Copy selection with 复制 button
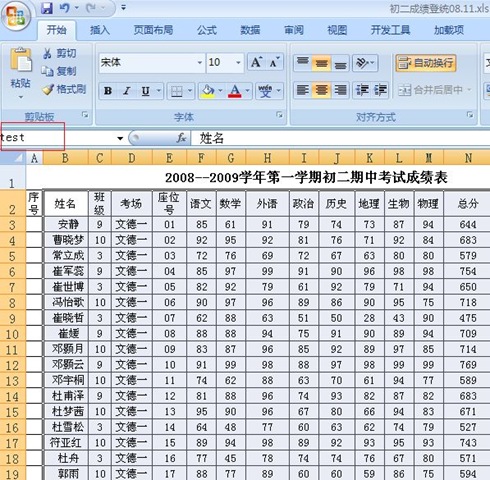 (x=59, y=71)
